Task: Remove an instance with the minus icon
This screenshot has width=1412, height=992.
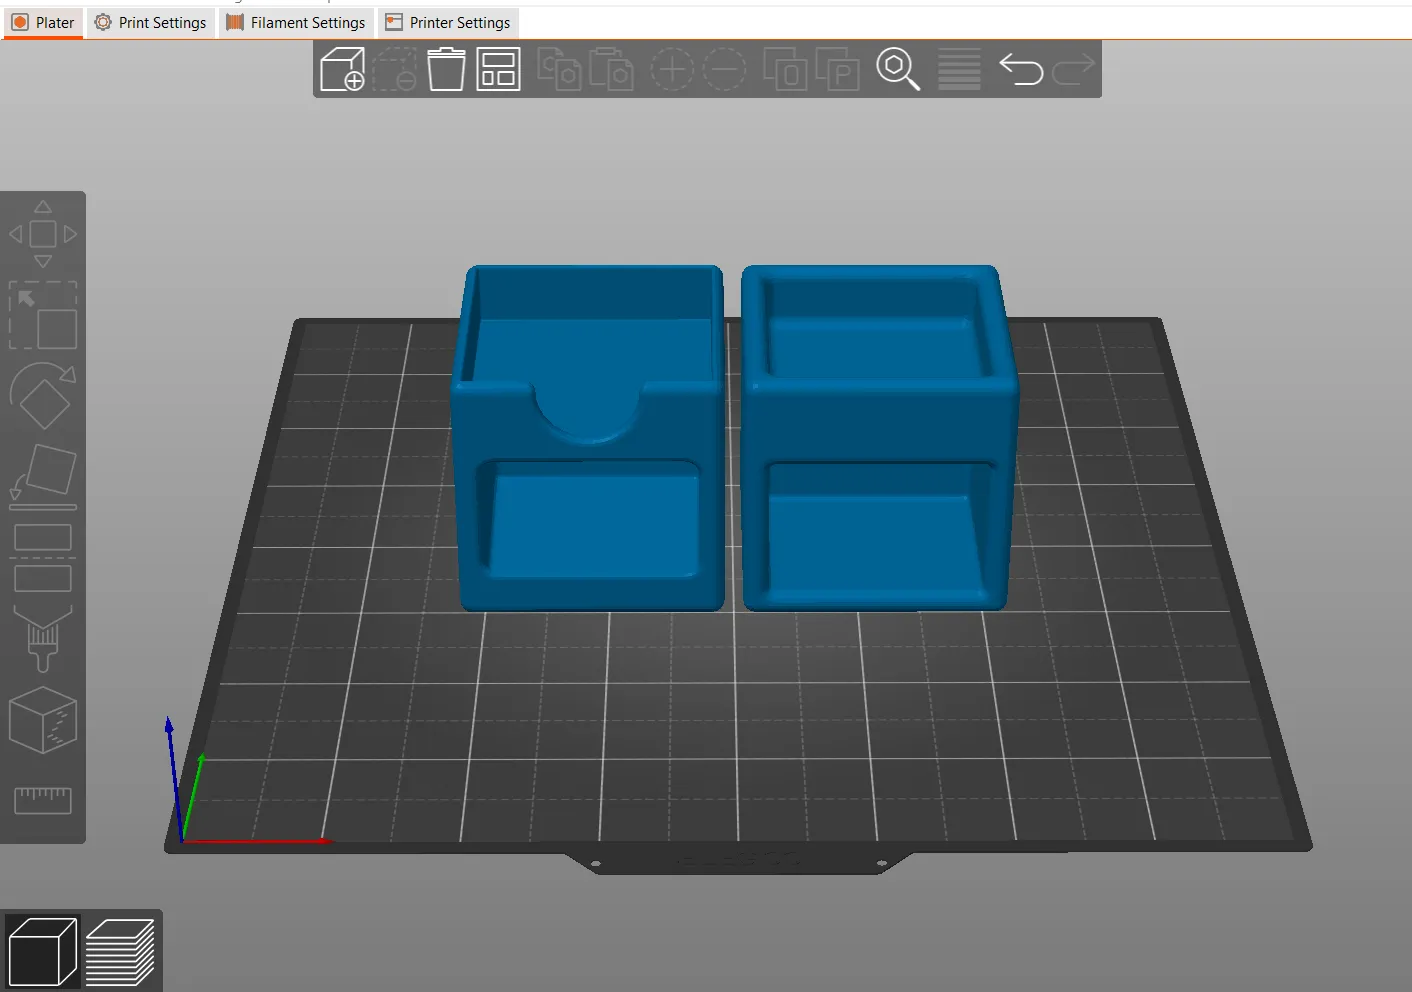Action: 724,69
